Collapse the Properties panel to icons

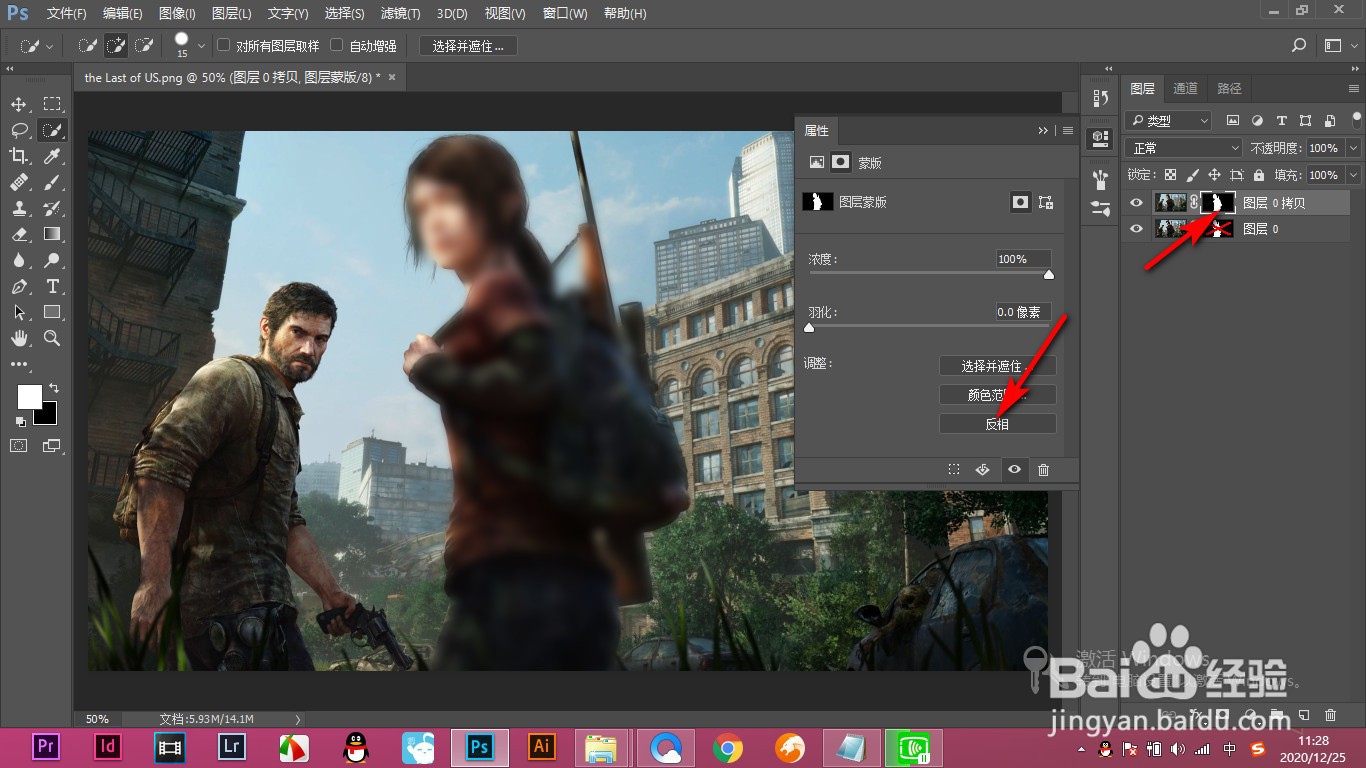pyautogui.click(x=1043, y=130)
